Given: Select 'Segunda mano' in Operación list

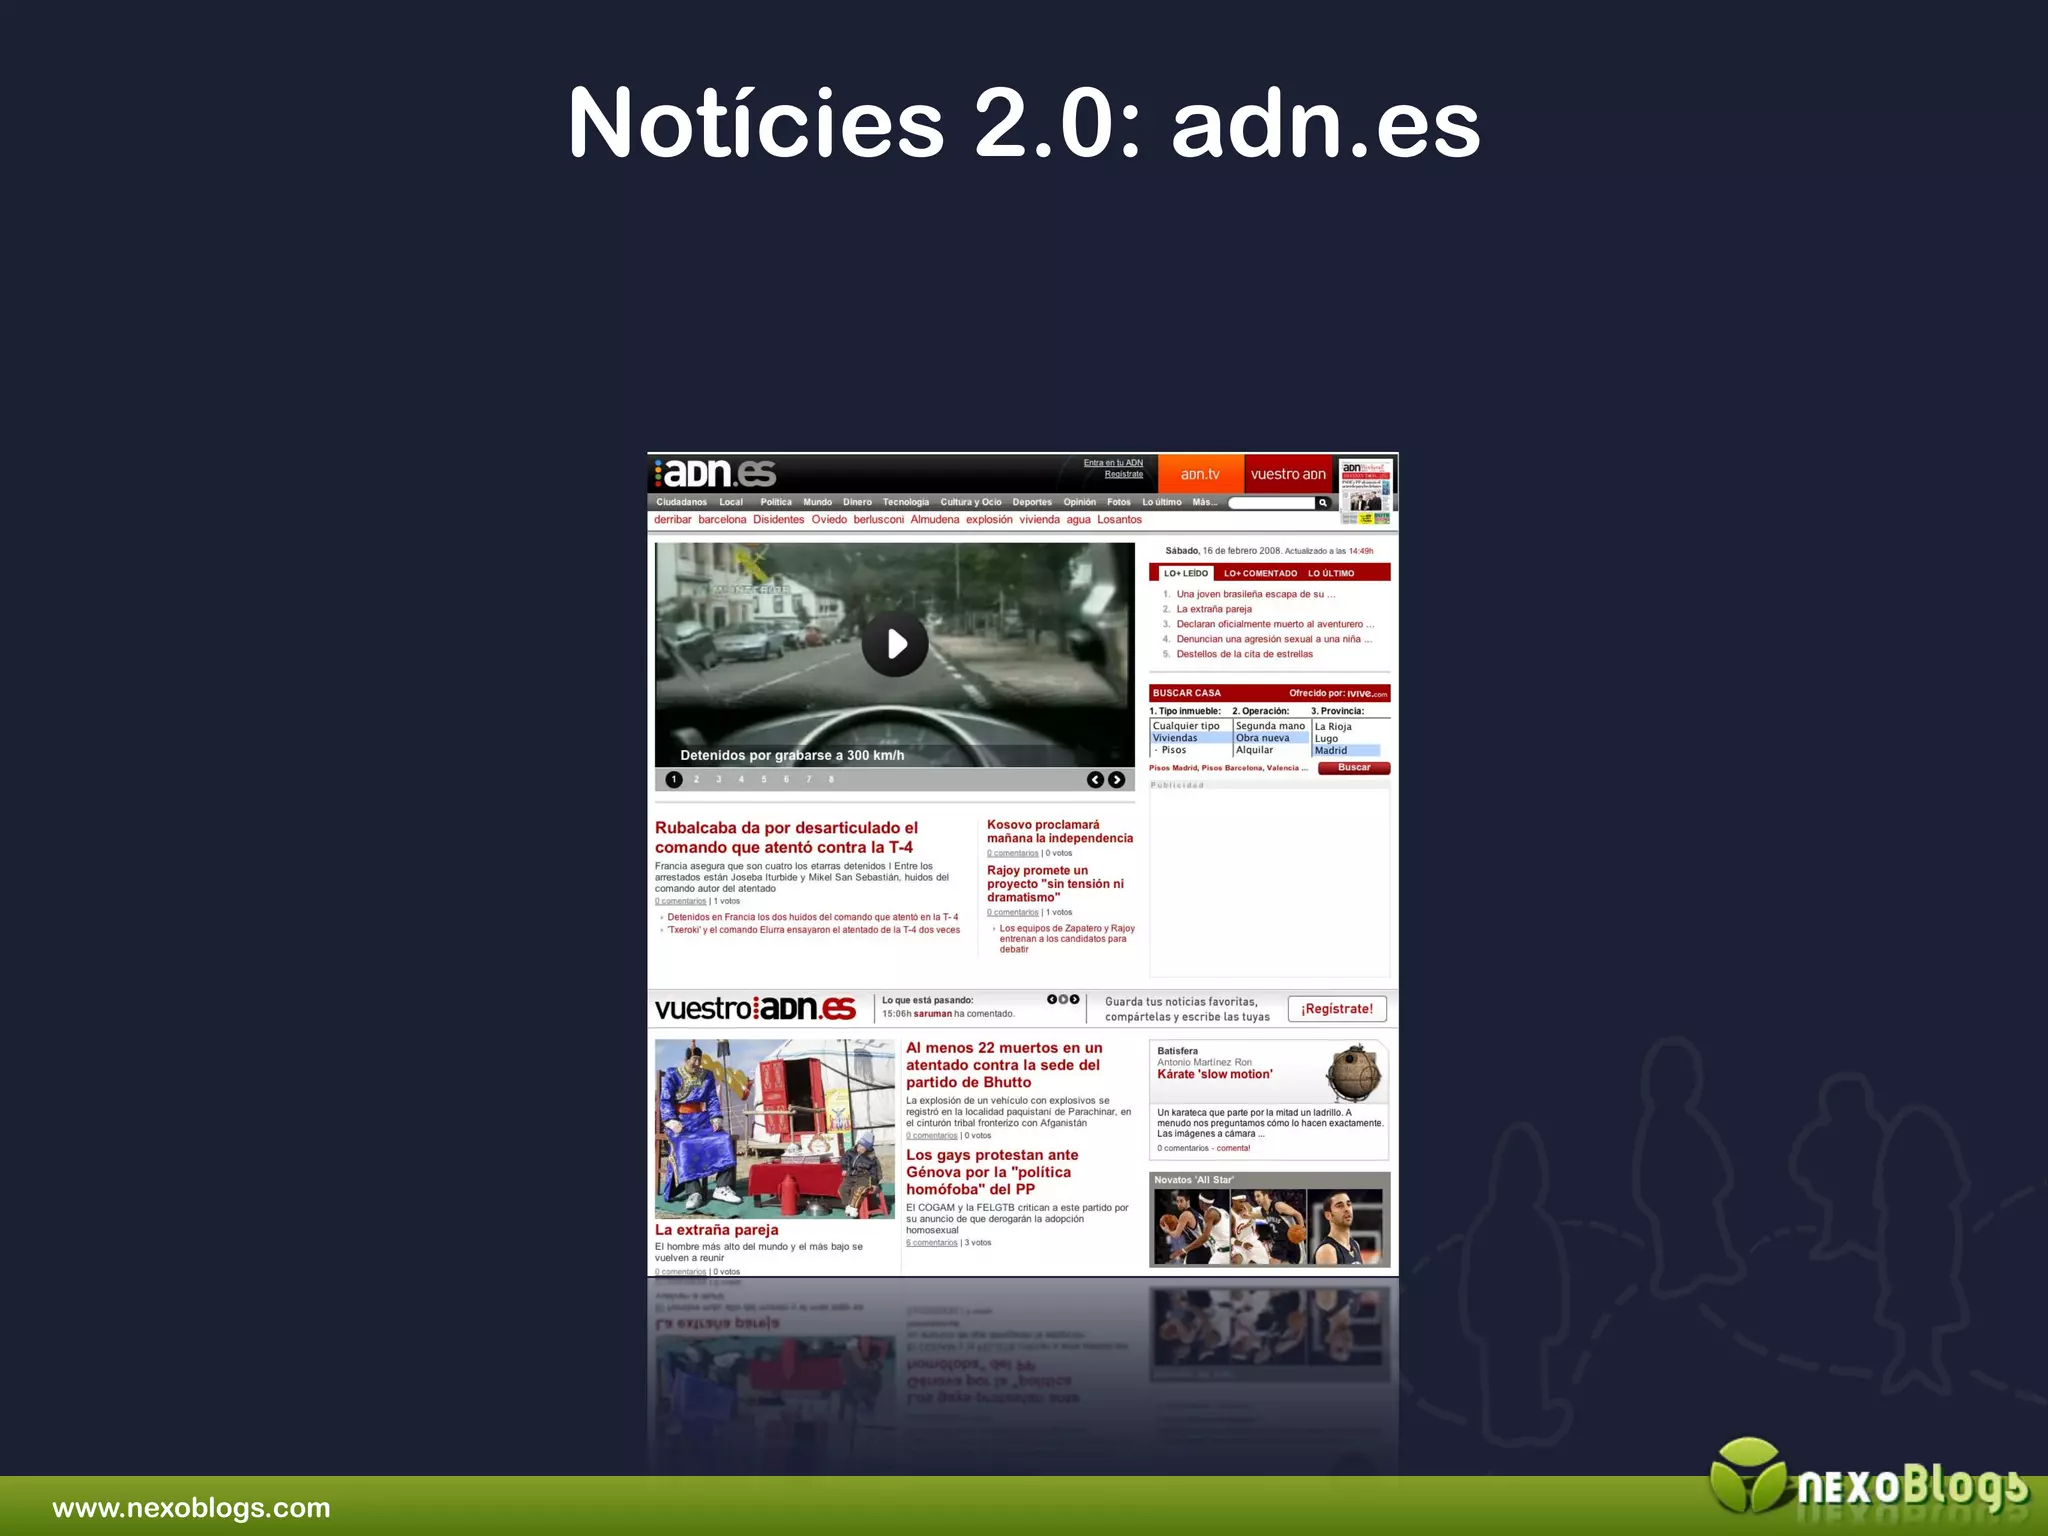Looking at the screenshot, I should click(1271, 726).
